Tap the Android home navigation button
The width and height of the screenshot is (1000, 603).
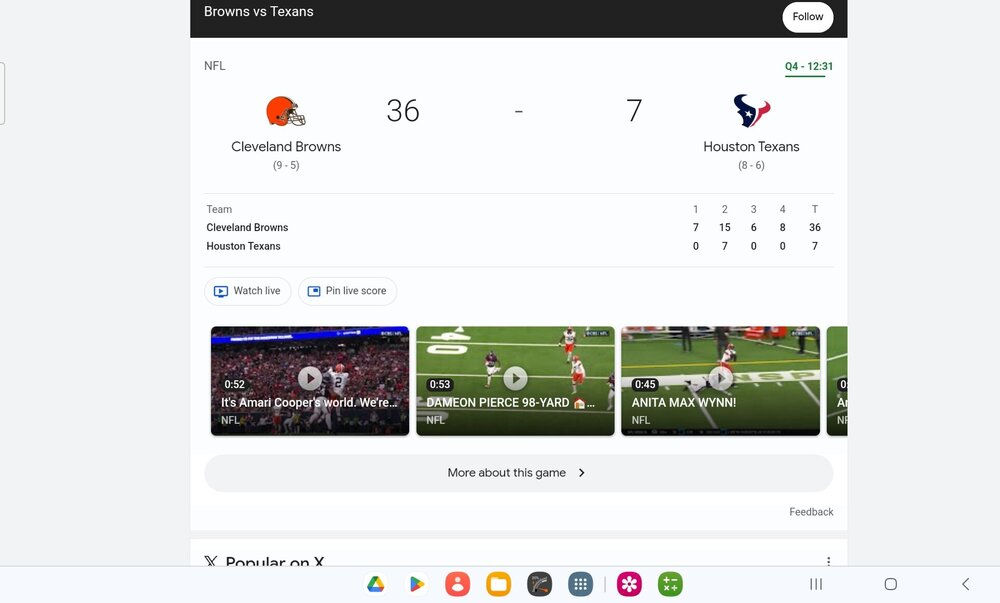[891, 584]
